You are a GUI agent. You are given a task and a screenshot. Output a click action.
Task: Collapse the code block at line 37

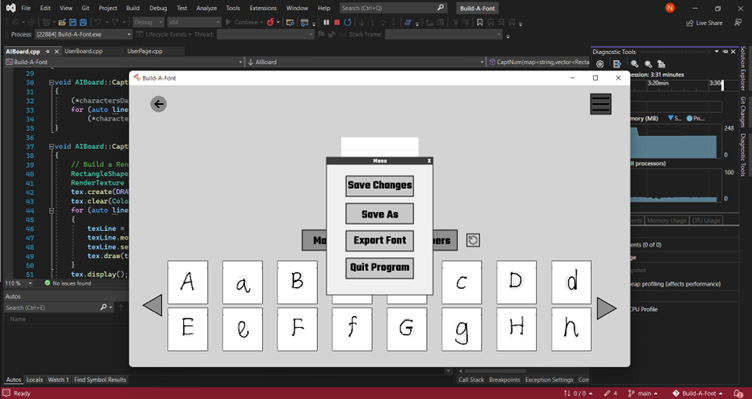pos(51,146)
